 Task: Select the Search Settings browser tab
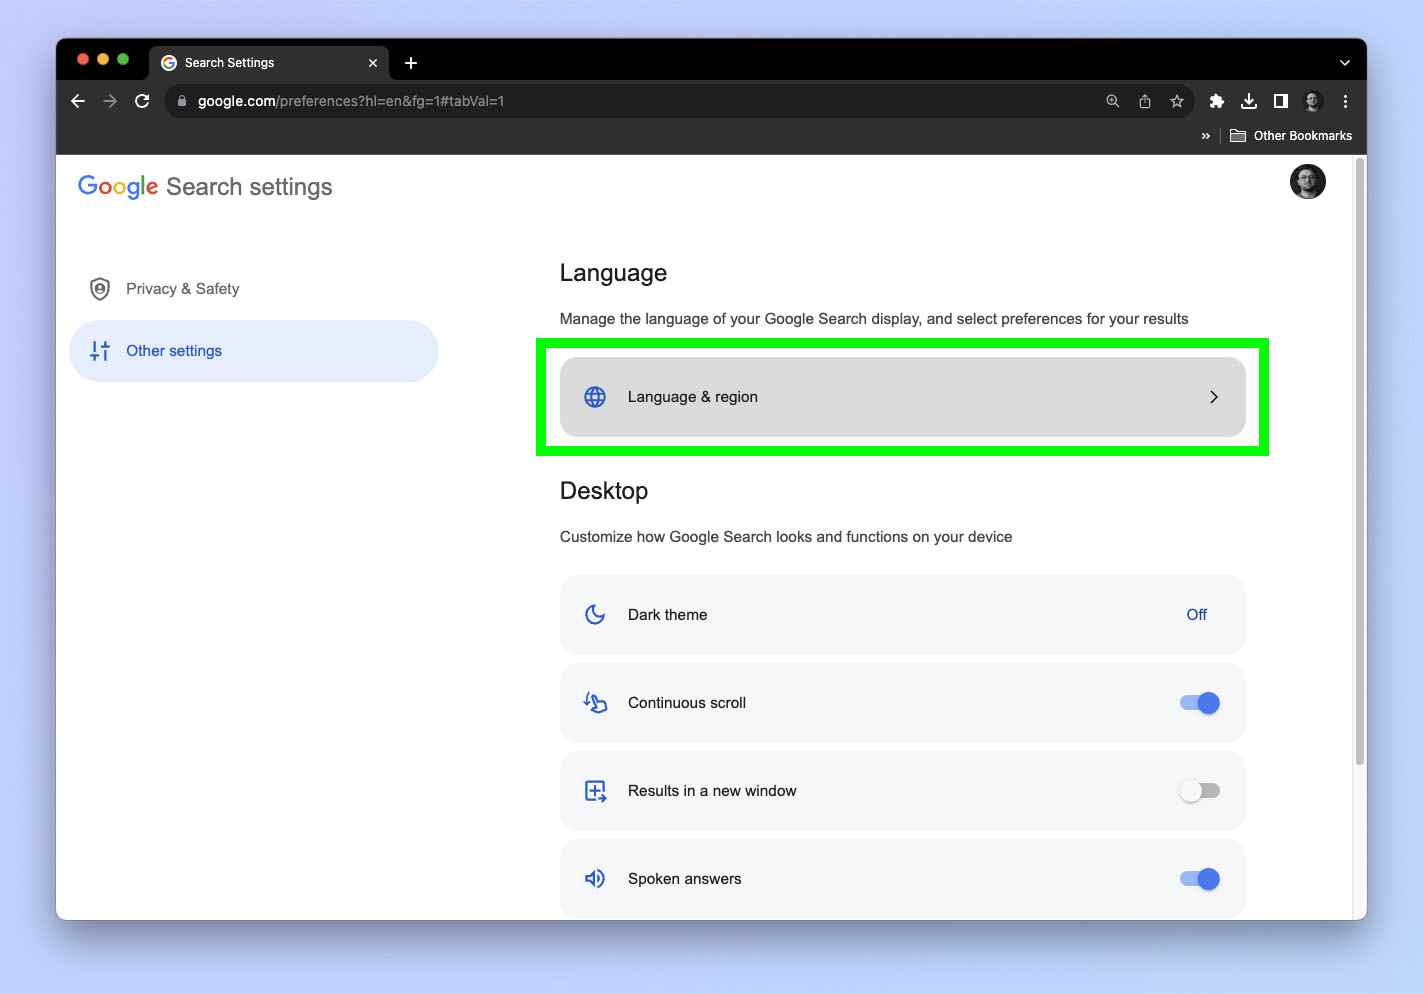[268, 63]
